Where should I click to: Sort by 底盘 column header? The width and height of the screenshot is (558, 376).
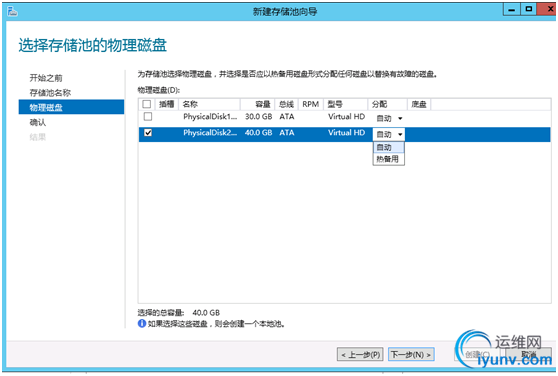coord(419,104)
